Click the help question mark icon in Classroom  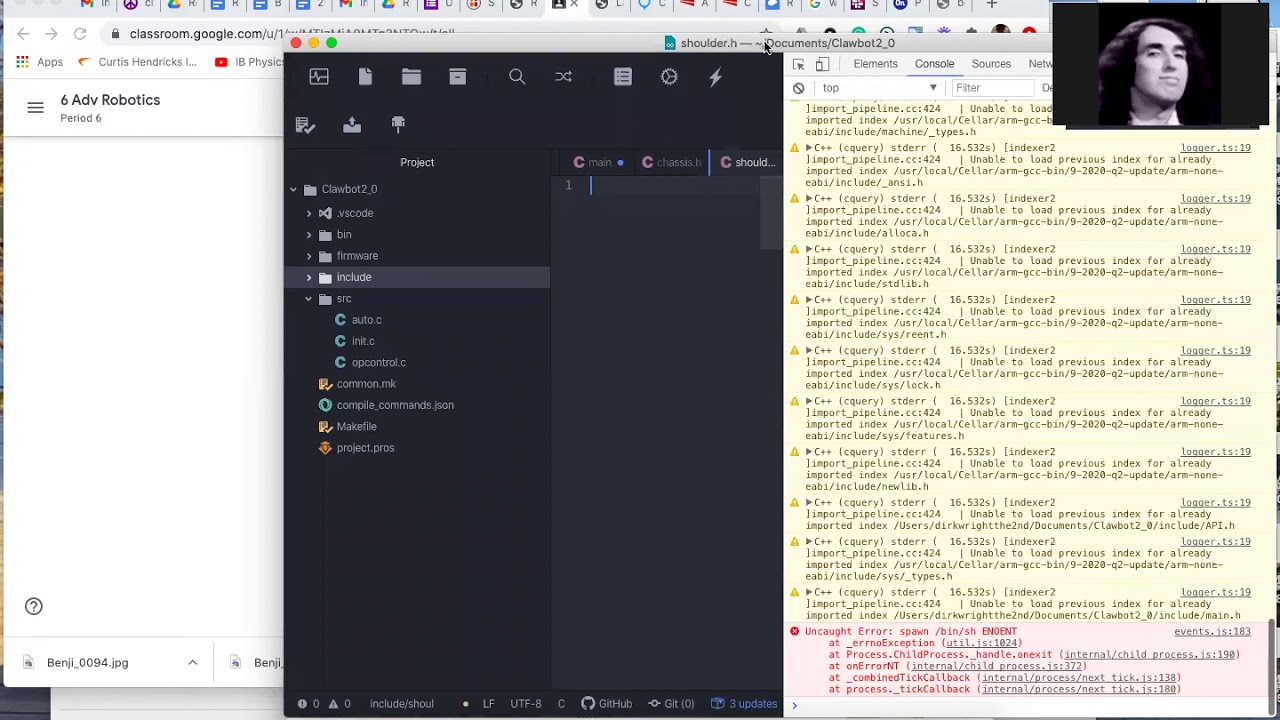[x=34, y=606]
